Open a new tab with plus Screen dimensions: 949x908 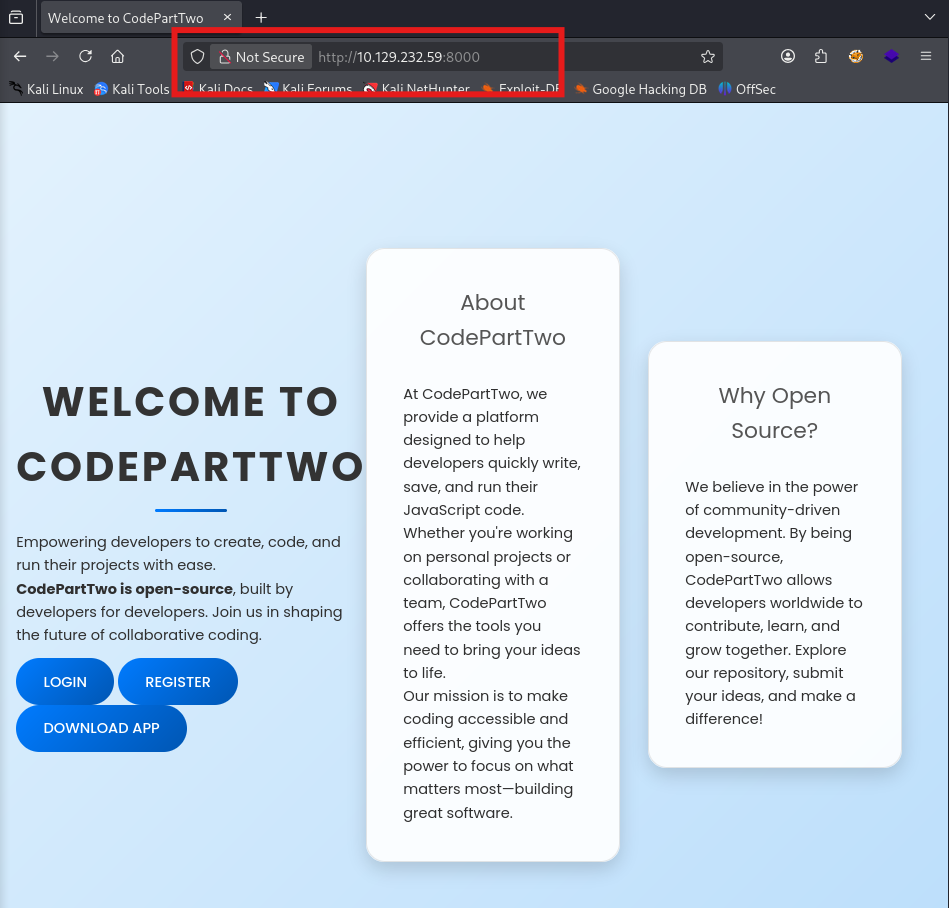(x=261, y=18)
